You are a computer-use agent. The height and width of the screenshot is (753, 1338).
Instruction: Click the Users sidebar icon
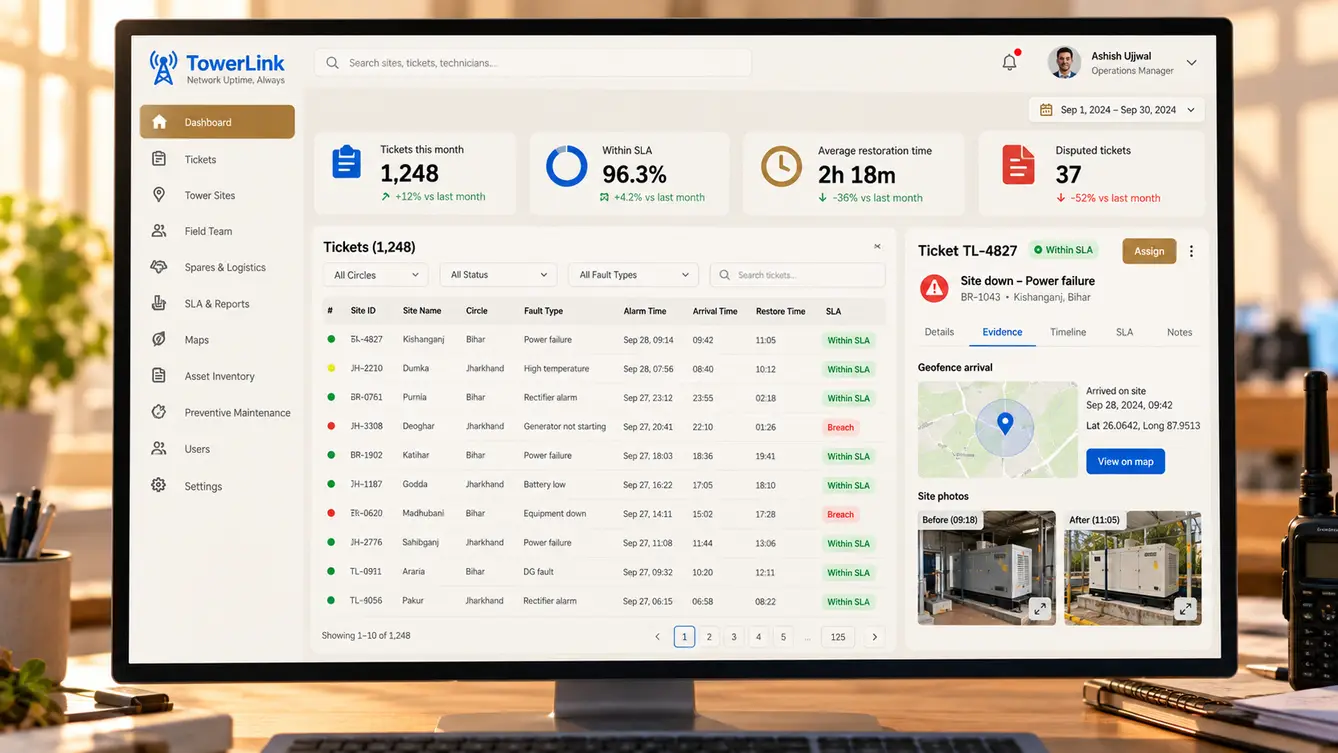[x=159, y=449]
